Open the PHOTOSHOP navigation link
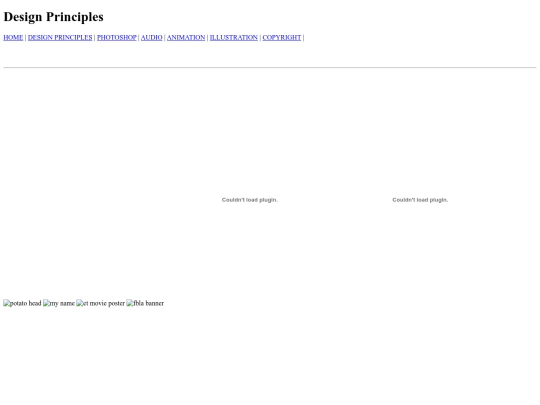540x405 pixels. tap(117, 38)
